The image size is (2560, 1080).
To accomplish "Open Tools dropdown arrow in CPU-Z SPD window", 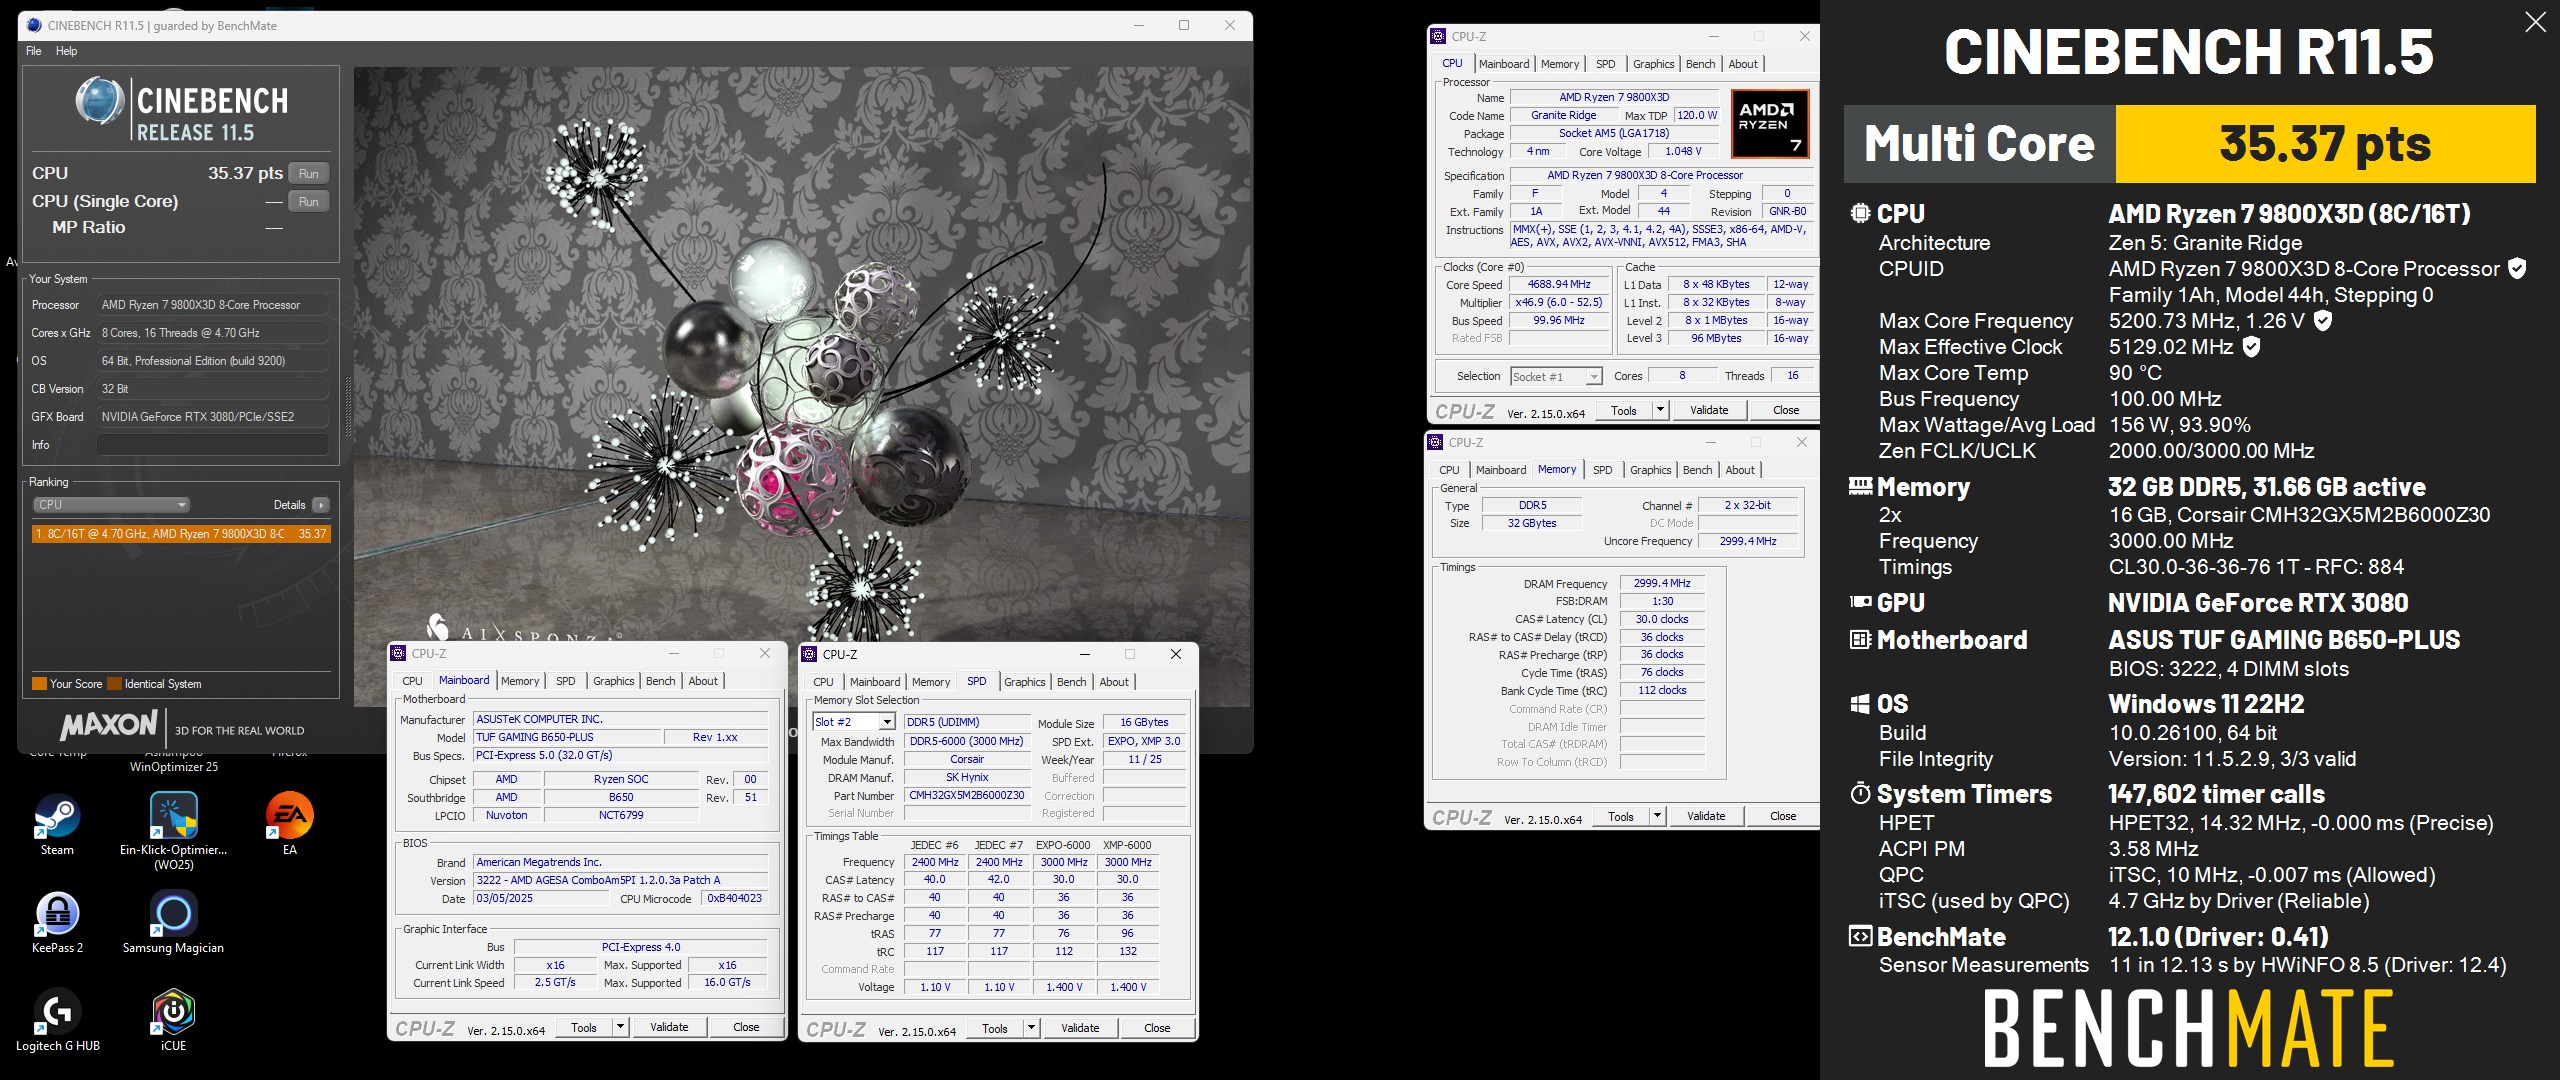I will tap(1031, 1028).
